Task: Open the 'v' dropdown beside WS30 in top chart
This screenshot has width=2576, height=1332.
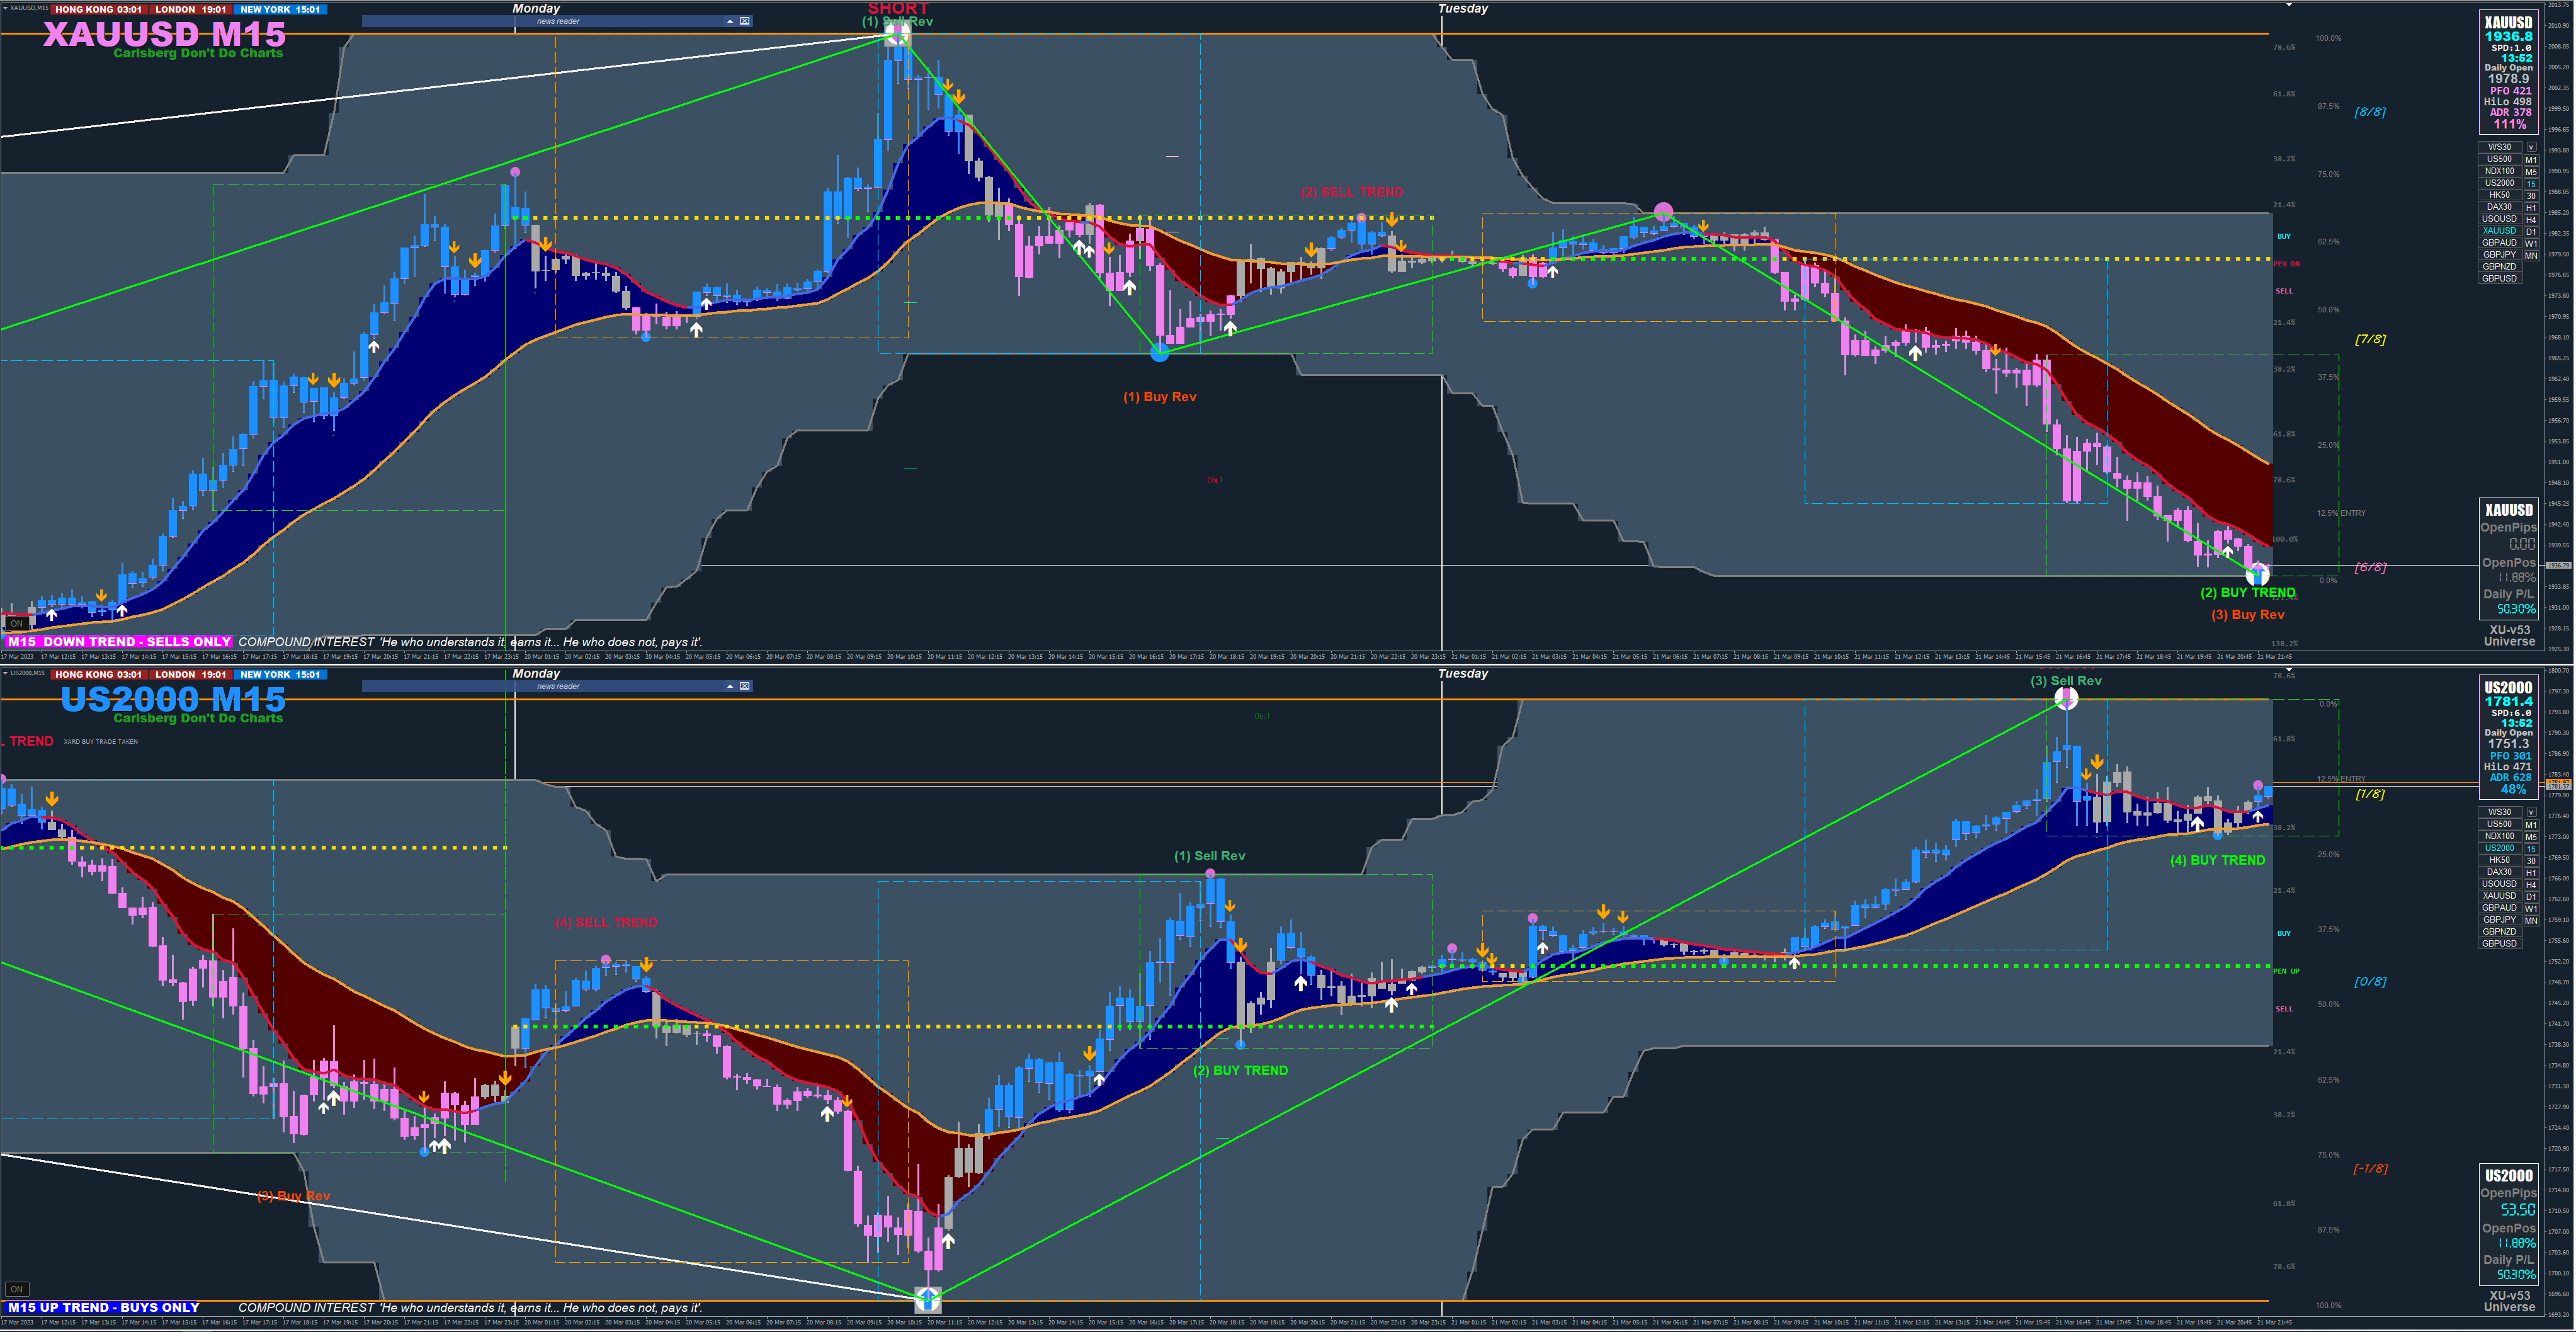Action: [x=2531, y=147]
